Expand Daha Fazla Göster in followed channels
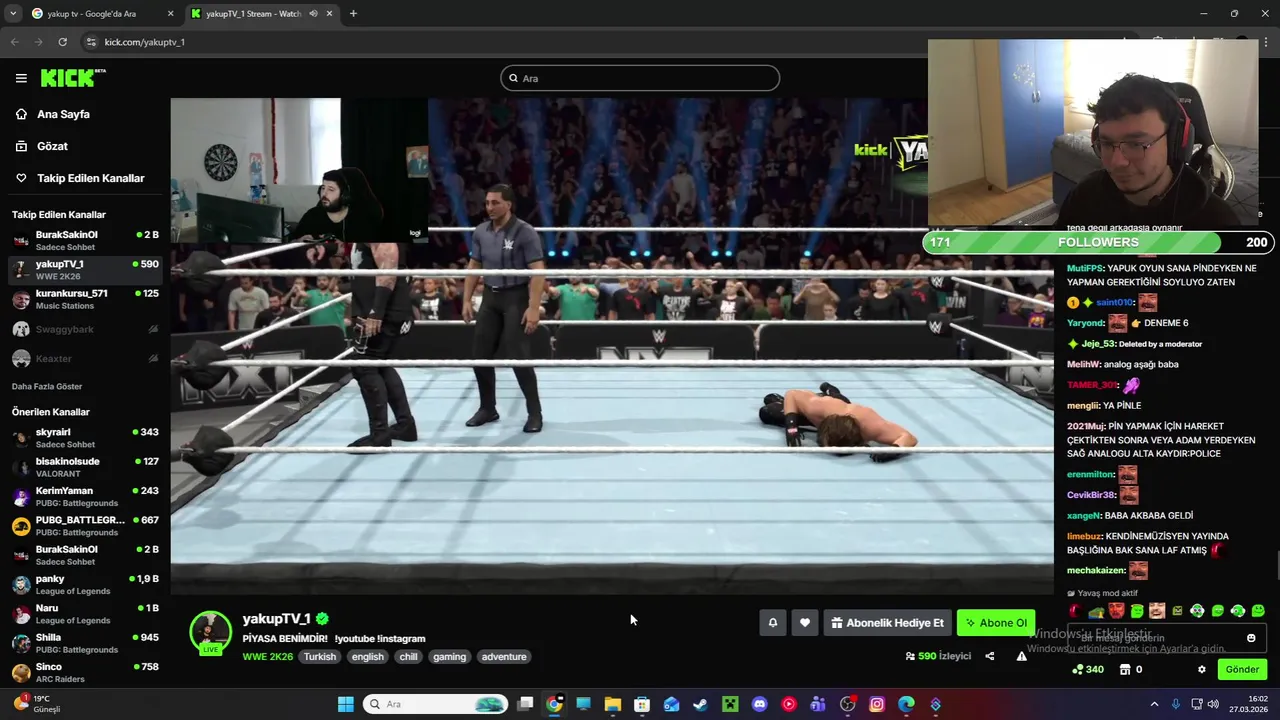The width and height of the screenshot is (1280, 720). click(x=47, y=386)
